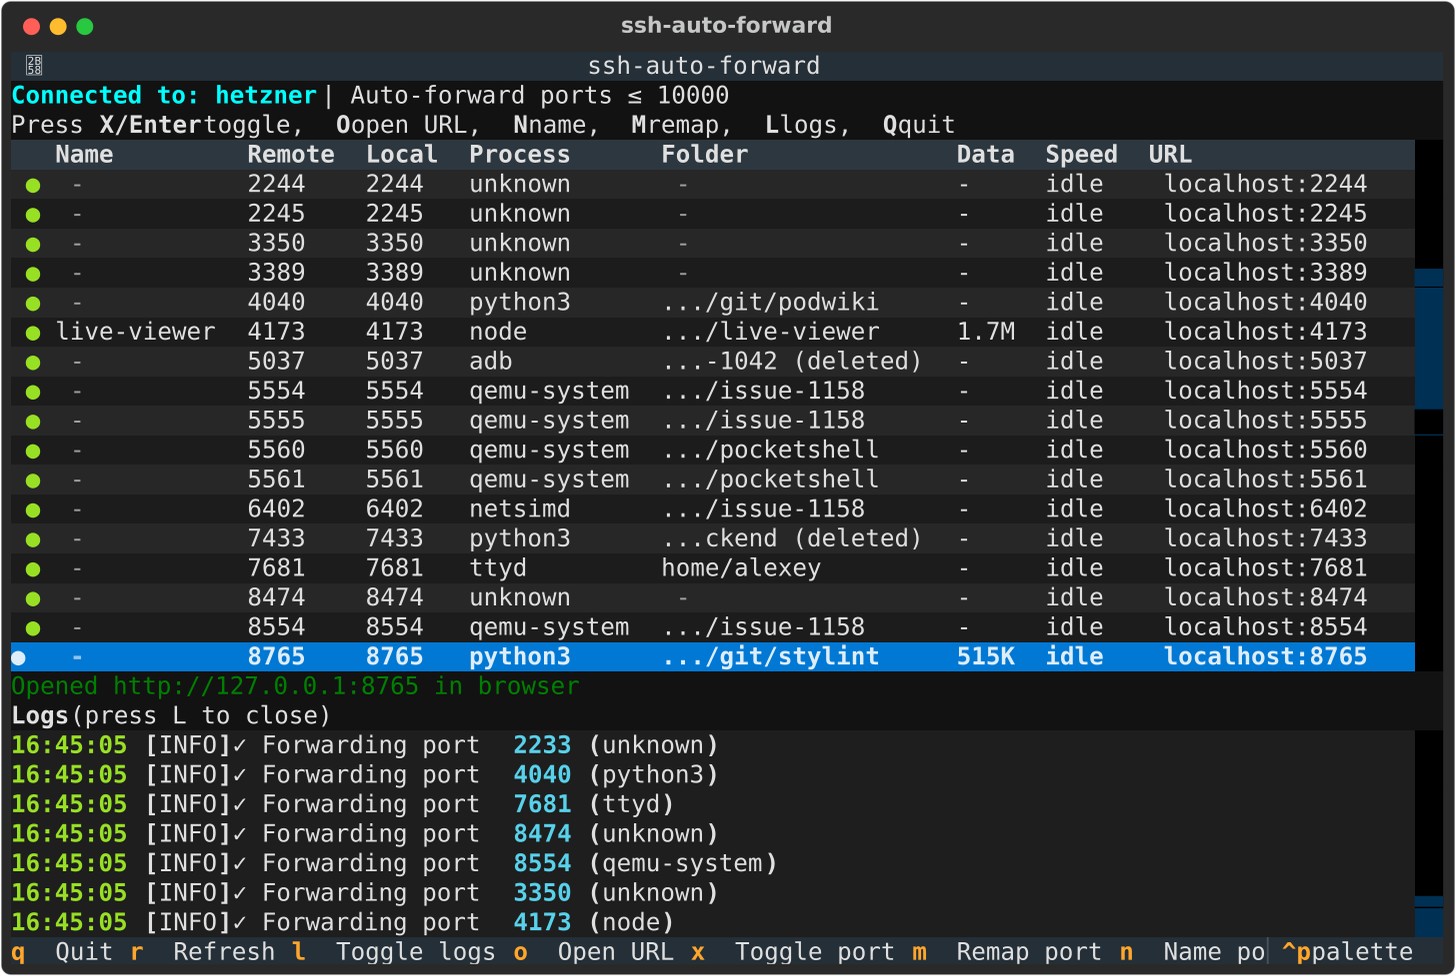Viewport: 1456px width, 976px height.
Task: Select the .../git/podwiki folder cell
Action: tap(770, 302)
